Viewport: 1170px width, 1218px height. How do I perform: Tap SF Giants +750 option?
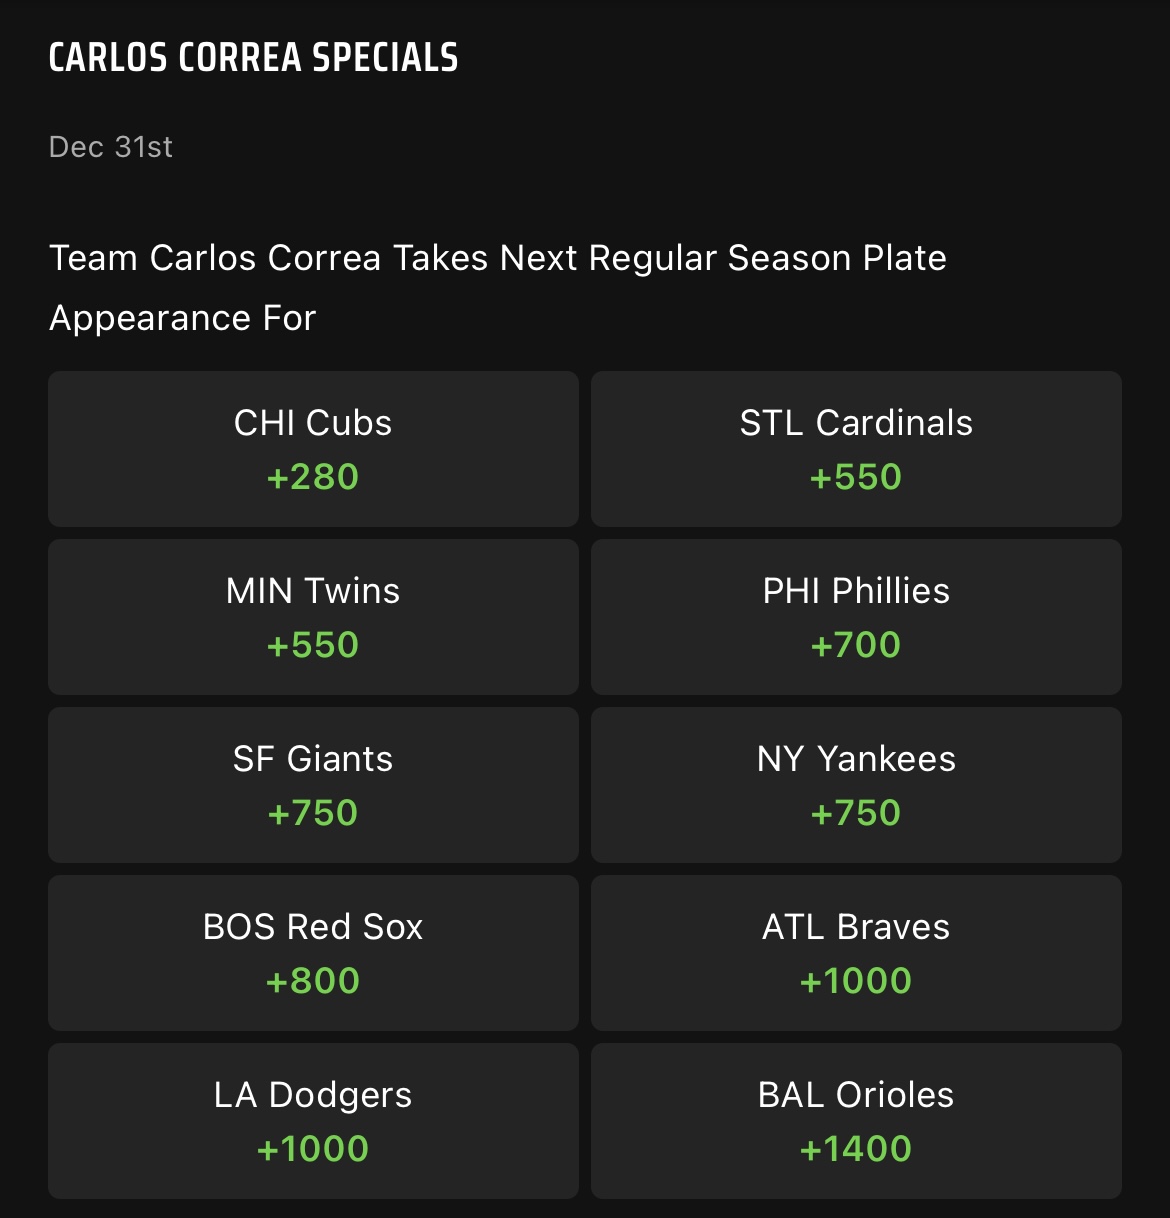(x=313, y=785)
